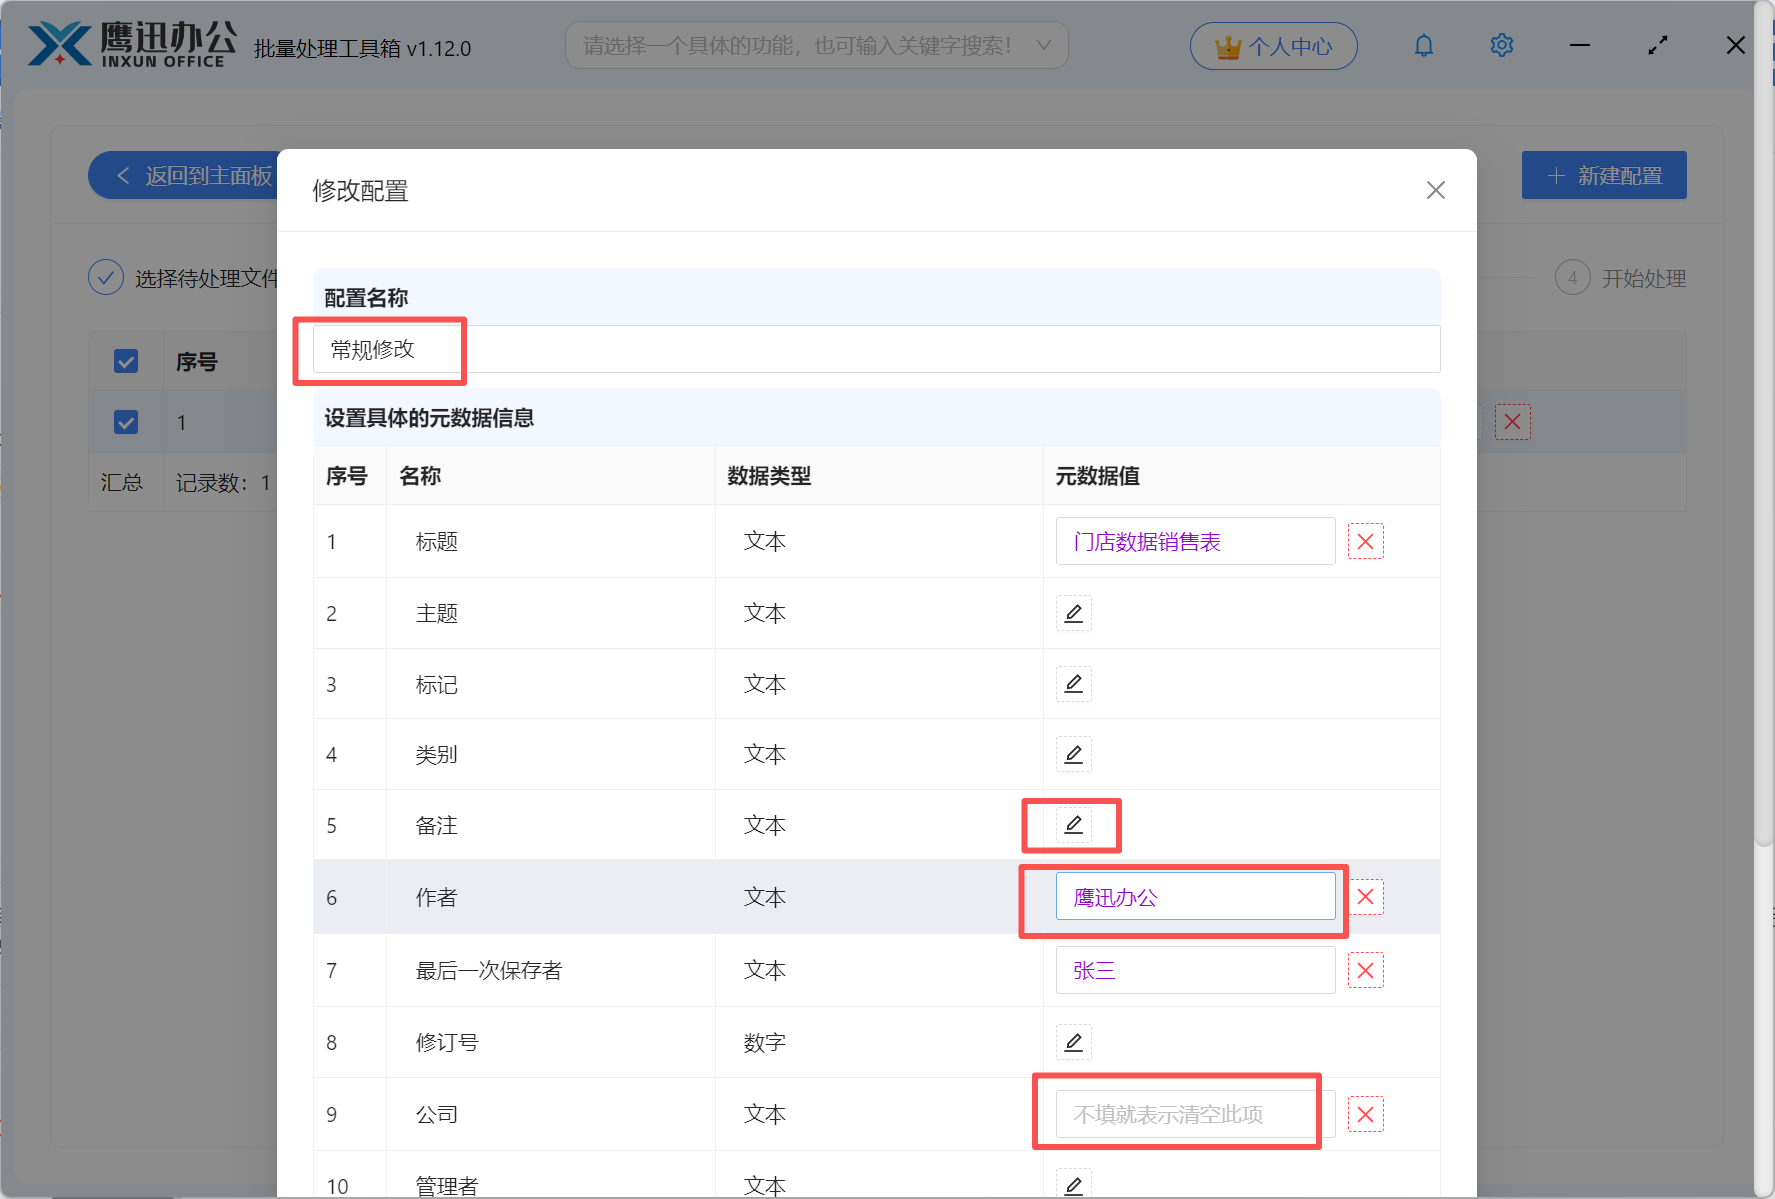Edit the 修订号 value with pencil icon
The height and width of the screenshot is (1199, 1775).
click(1073, 1042)
